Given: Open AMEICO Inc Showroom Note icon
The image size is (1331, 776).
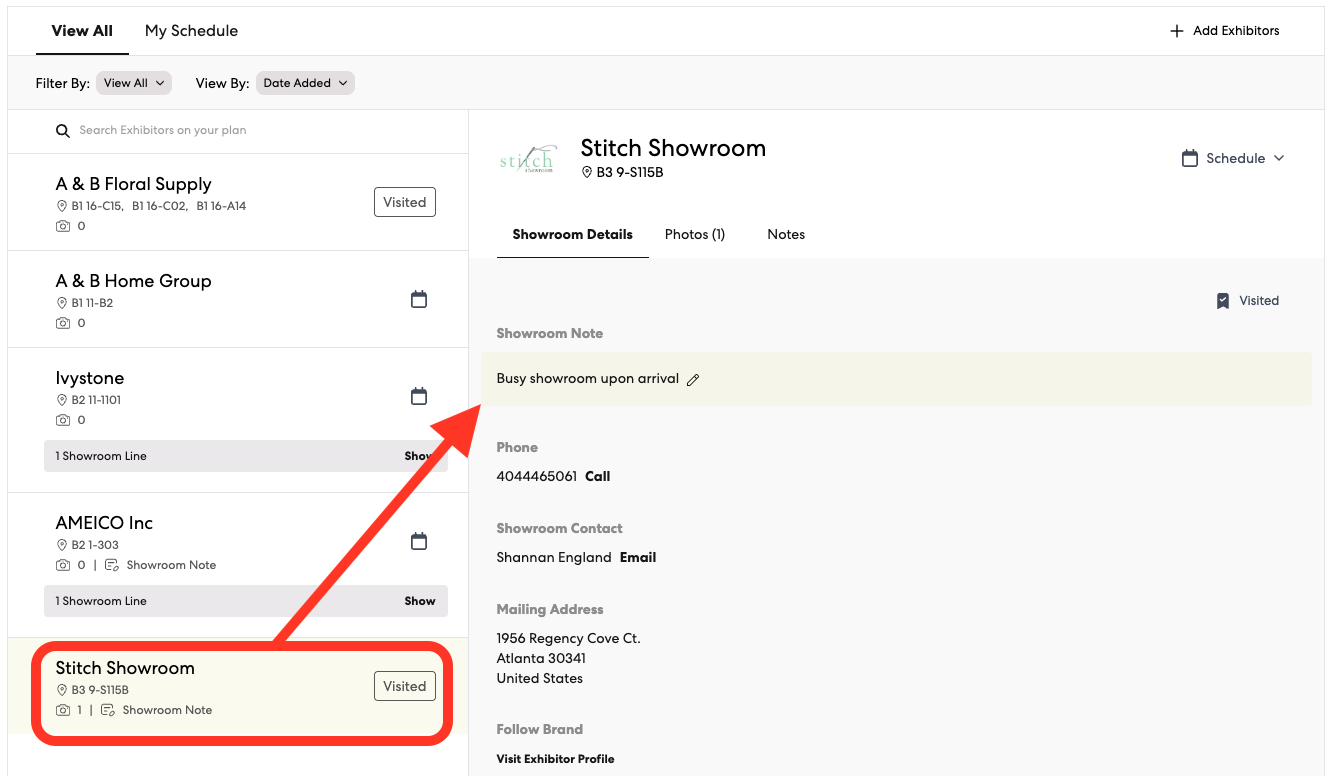Looking at the screenshot, I should (x=112, y=565).
